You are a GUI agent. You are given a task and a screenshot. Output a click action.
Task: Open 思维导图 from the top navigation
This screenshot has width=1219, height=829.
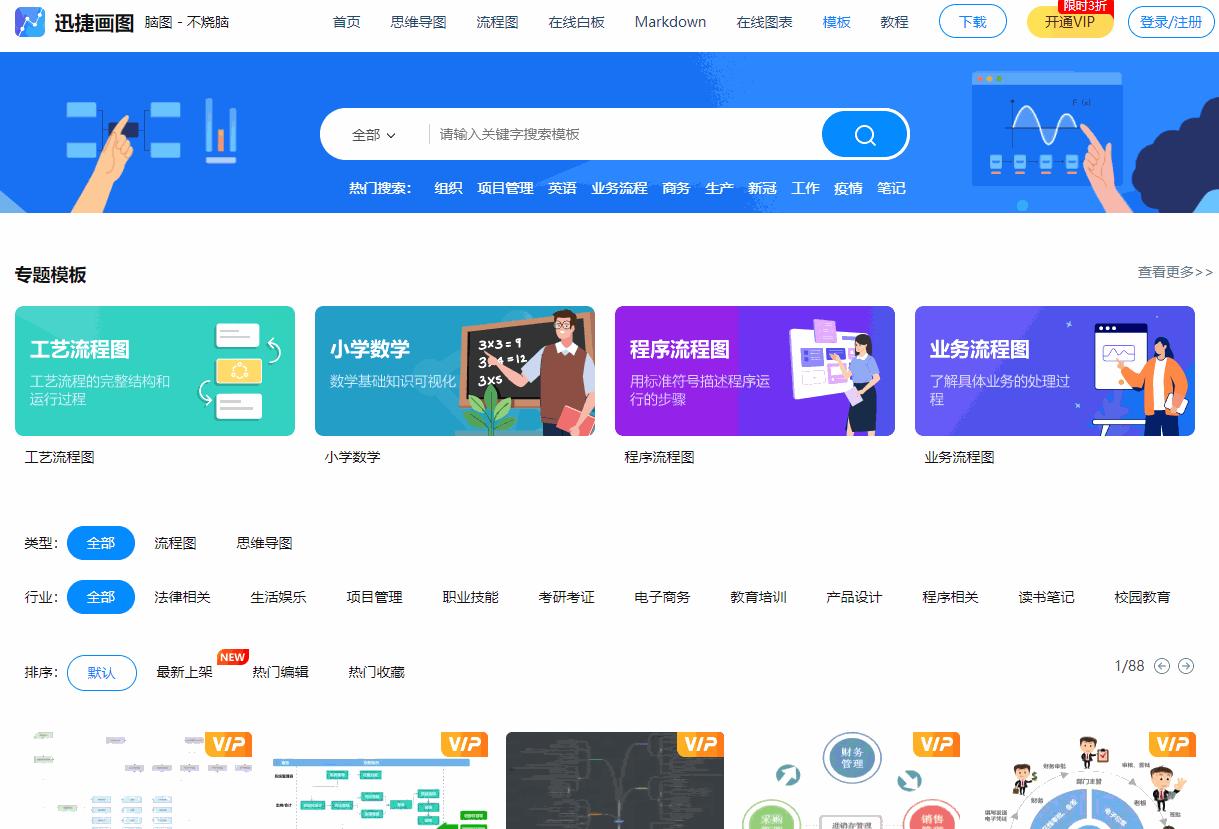pyautogui.click(x=417, y=21)
